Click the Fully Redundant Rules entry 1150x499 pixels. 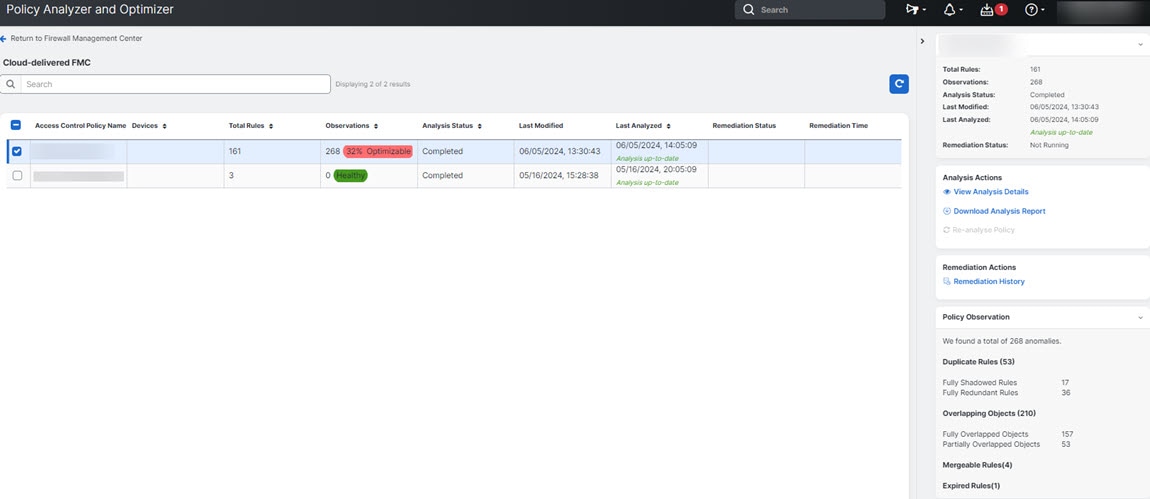(x=980, y=393)
